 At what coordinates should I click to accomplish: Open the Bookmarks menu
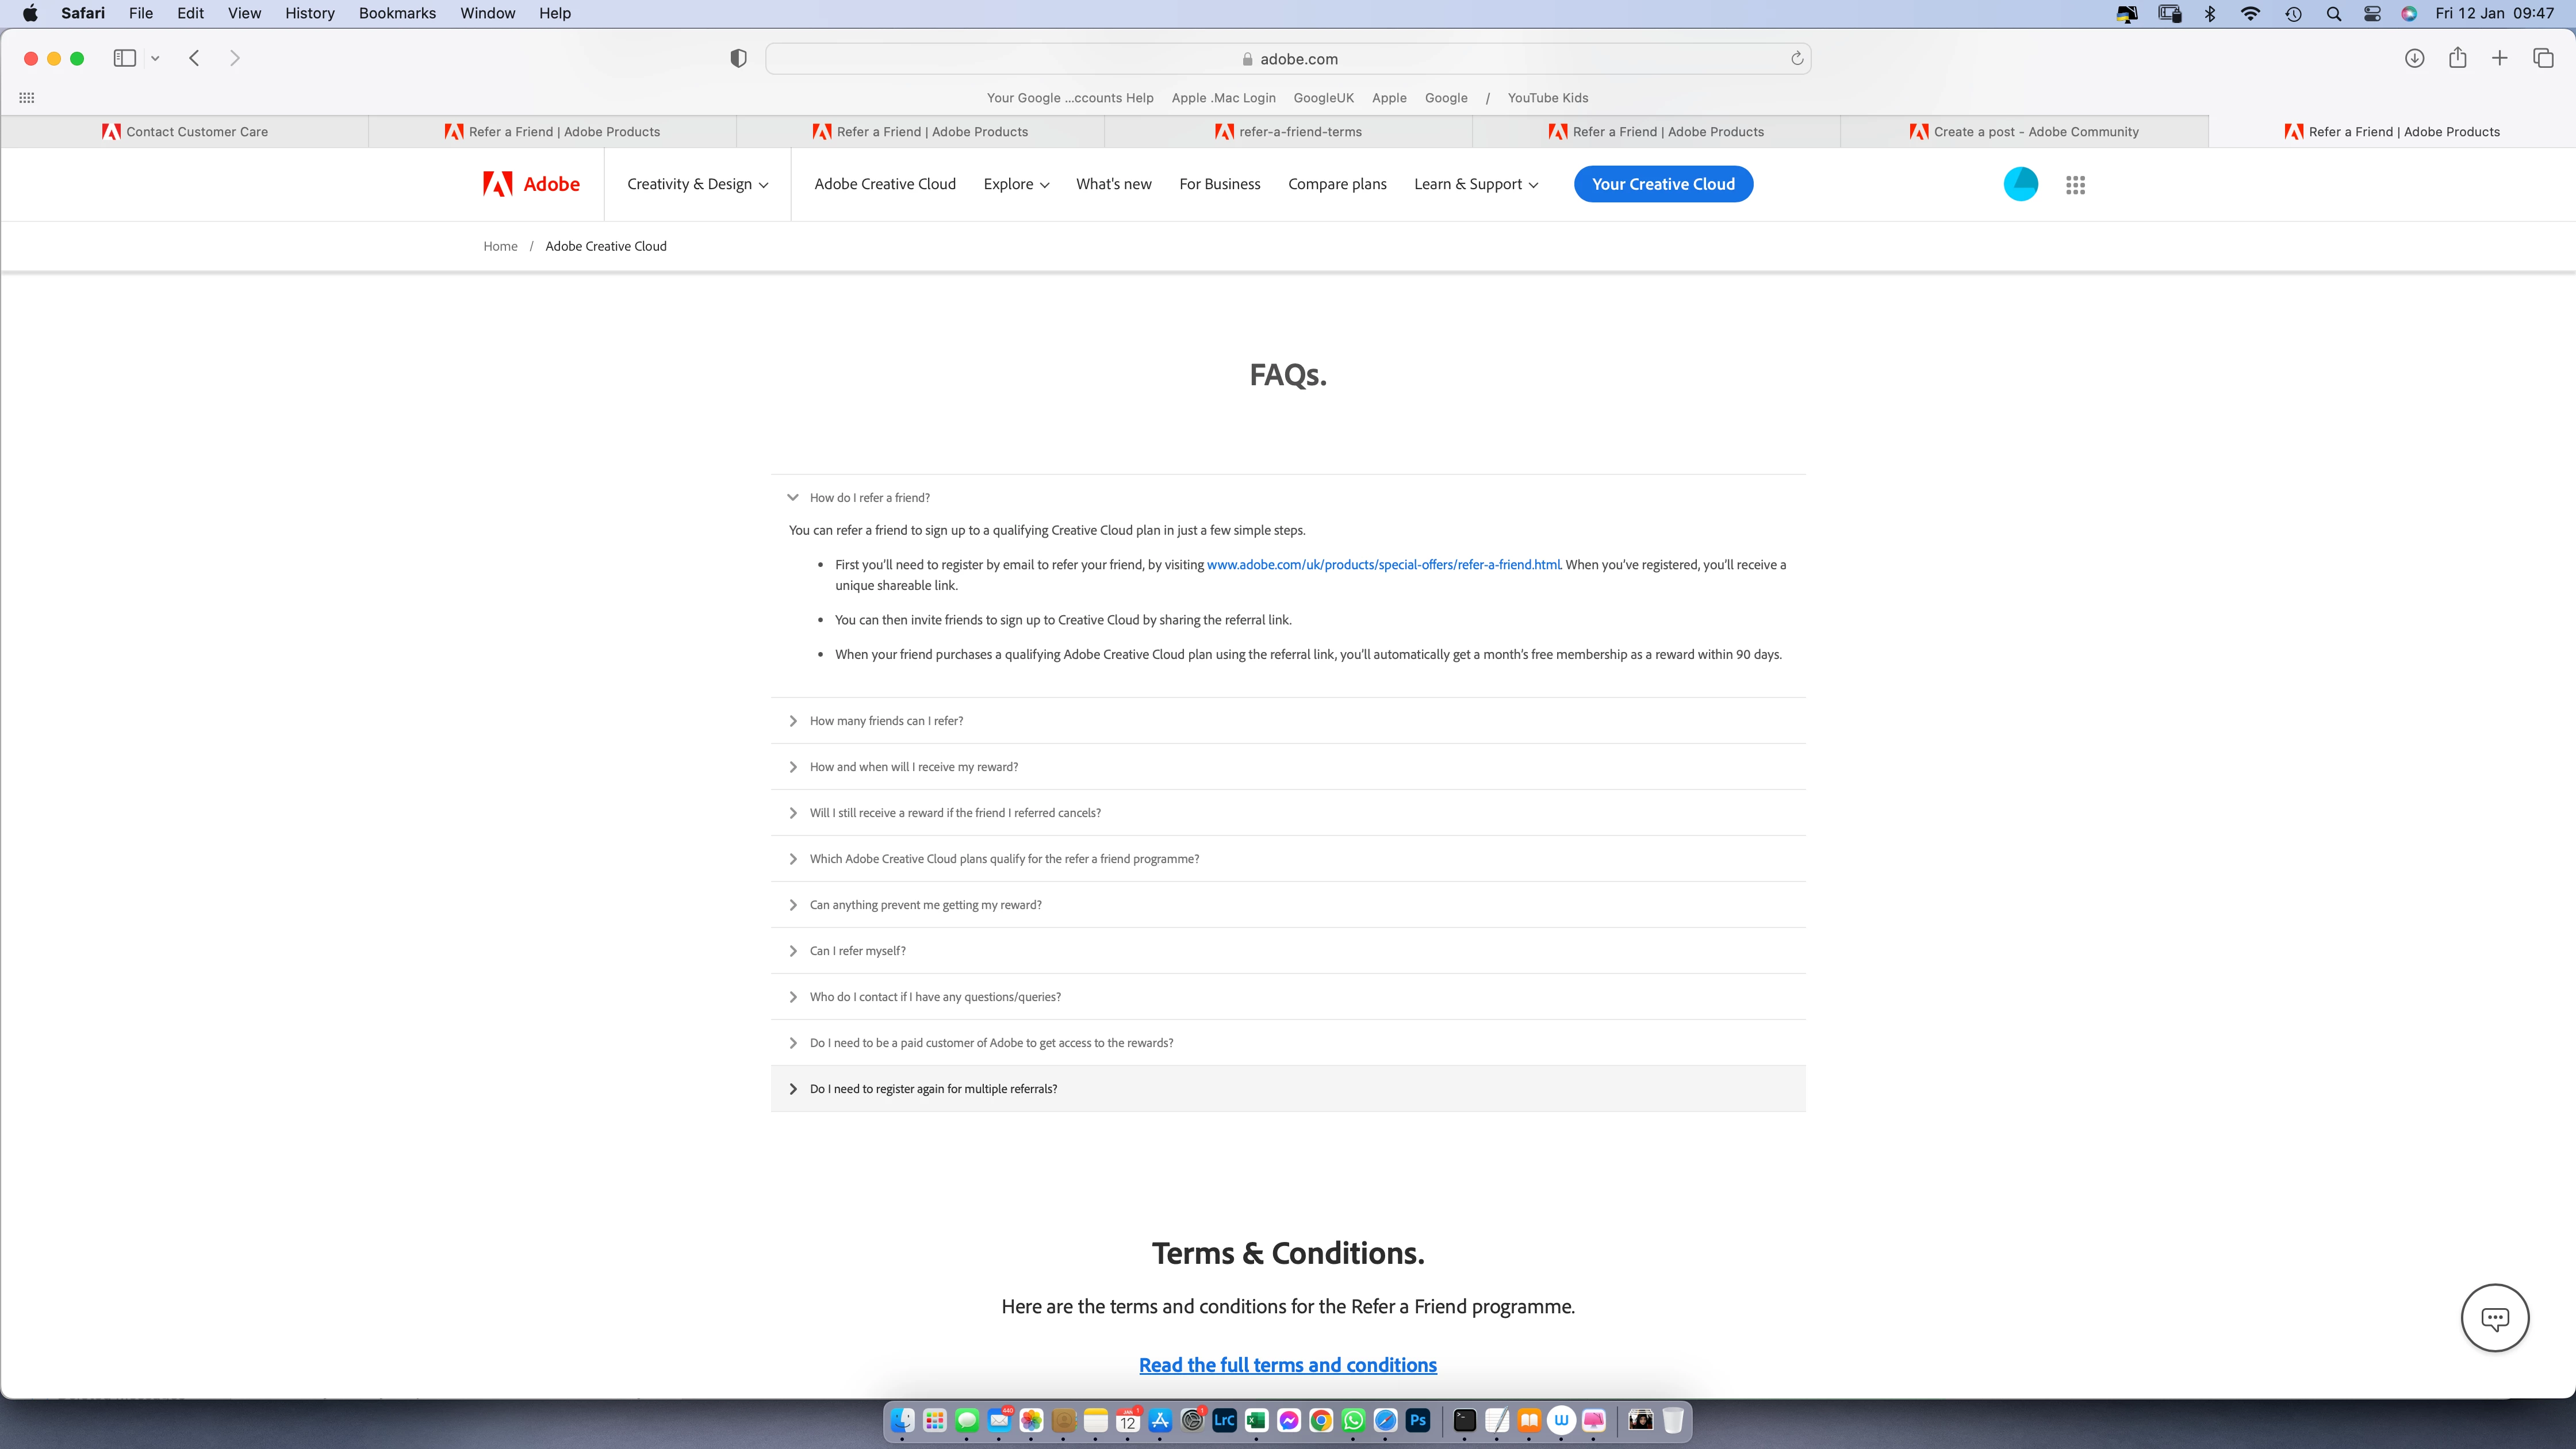[x=397, y=13]
